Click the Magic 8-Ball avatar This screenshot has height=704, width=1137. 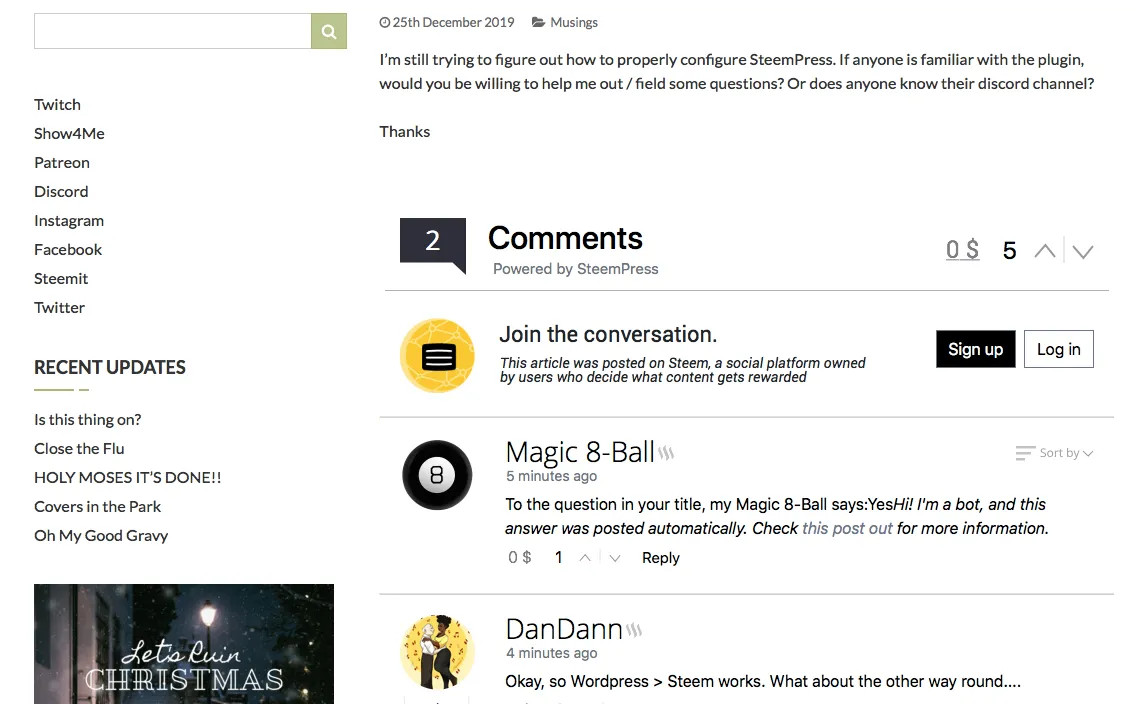click(x=437, y=475)
